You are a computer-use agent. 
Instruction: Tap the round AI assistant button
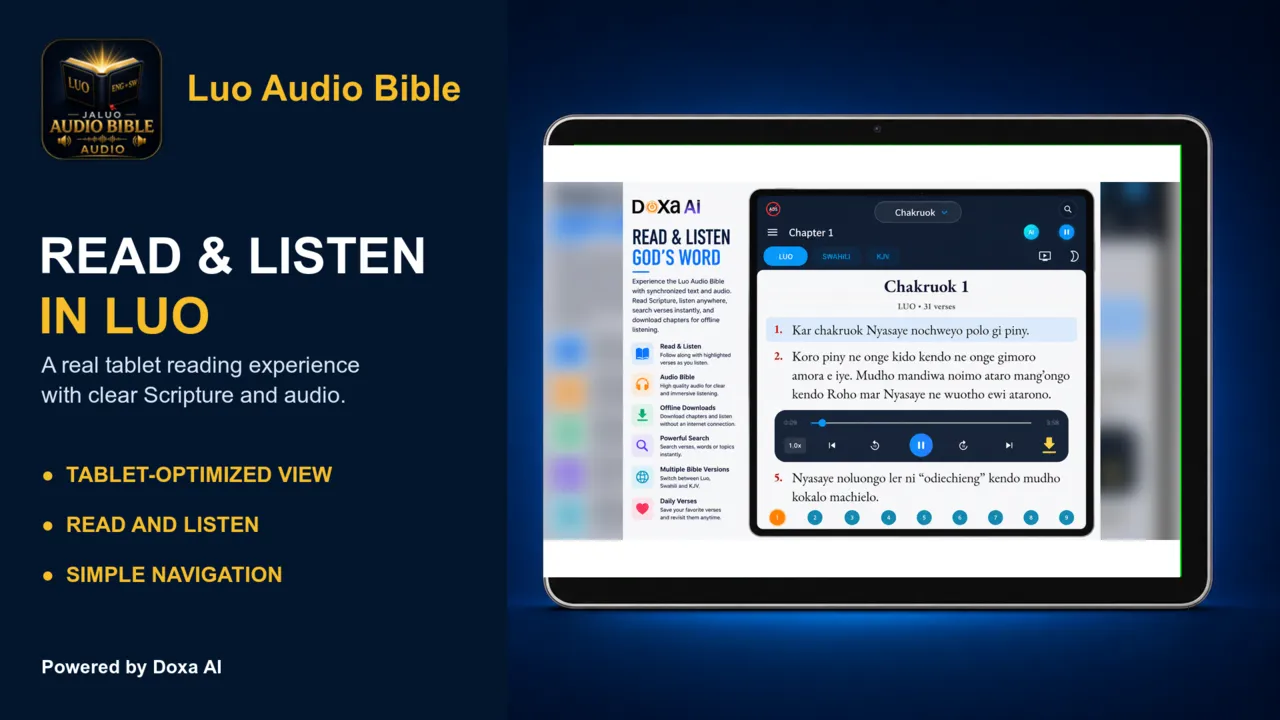[x=1031, y=232]
